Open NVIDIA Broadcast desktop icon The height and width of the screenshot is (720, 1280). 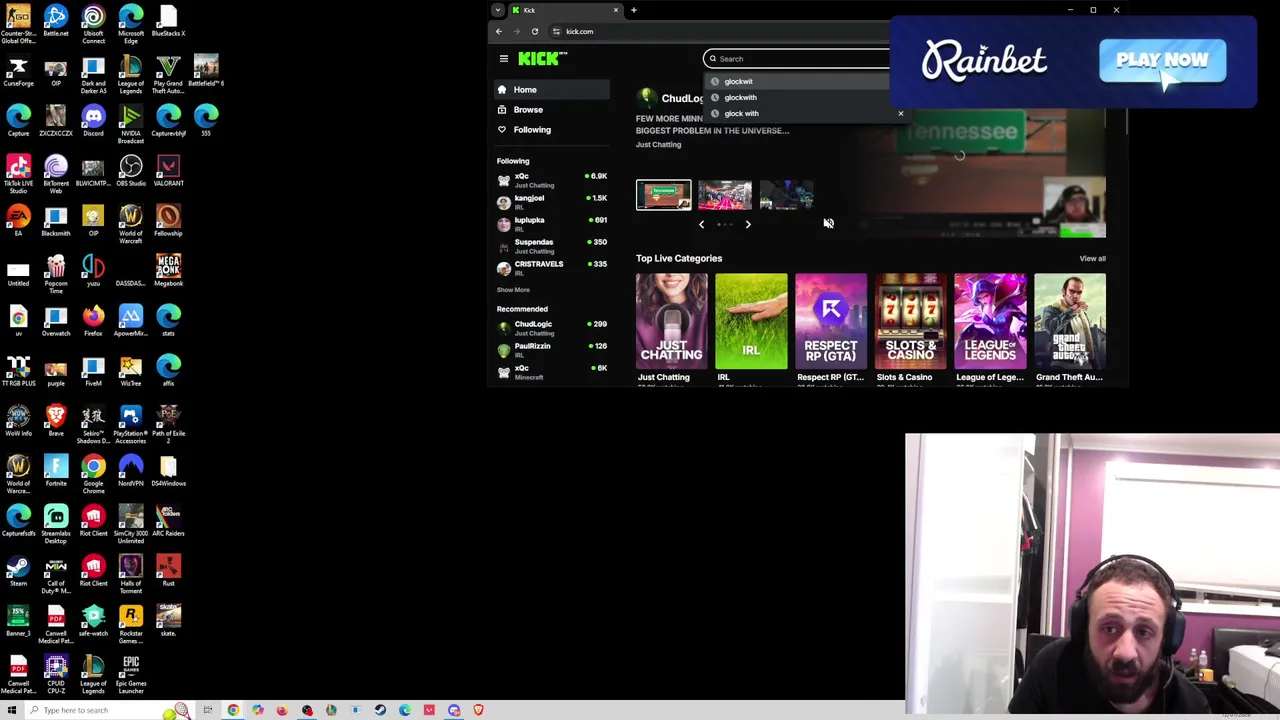(x=131, y=125)
